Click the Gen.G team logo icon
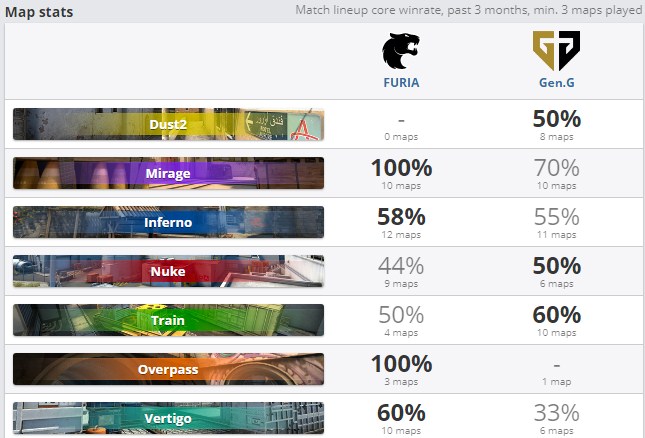 pos(555,50)
